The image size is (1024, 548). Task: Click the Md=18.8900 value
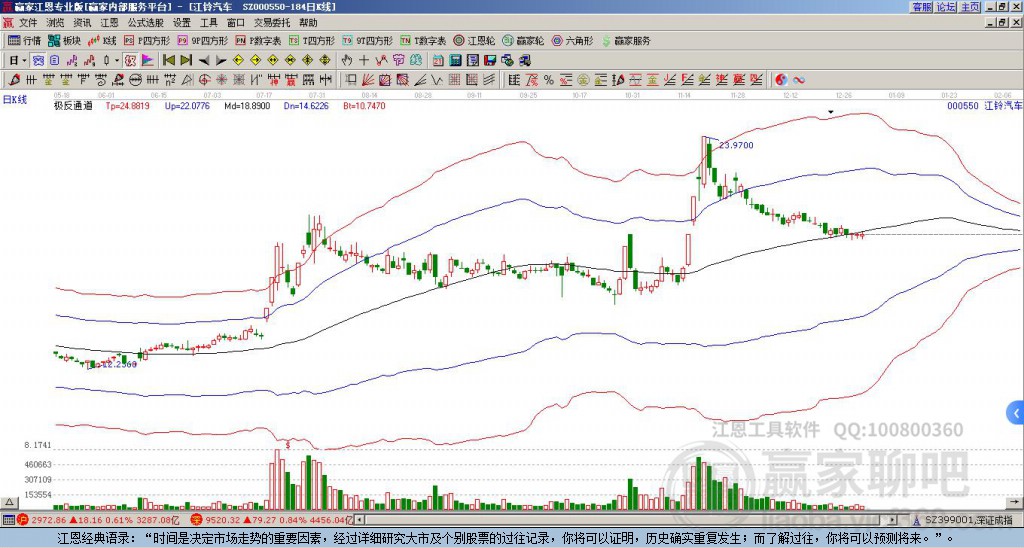pyautogui.click(x=247, y=105)
